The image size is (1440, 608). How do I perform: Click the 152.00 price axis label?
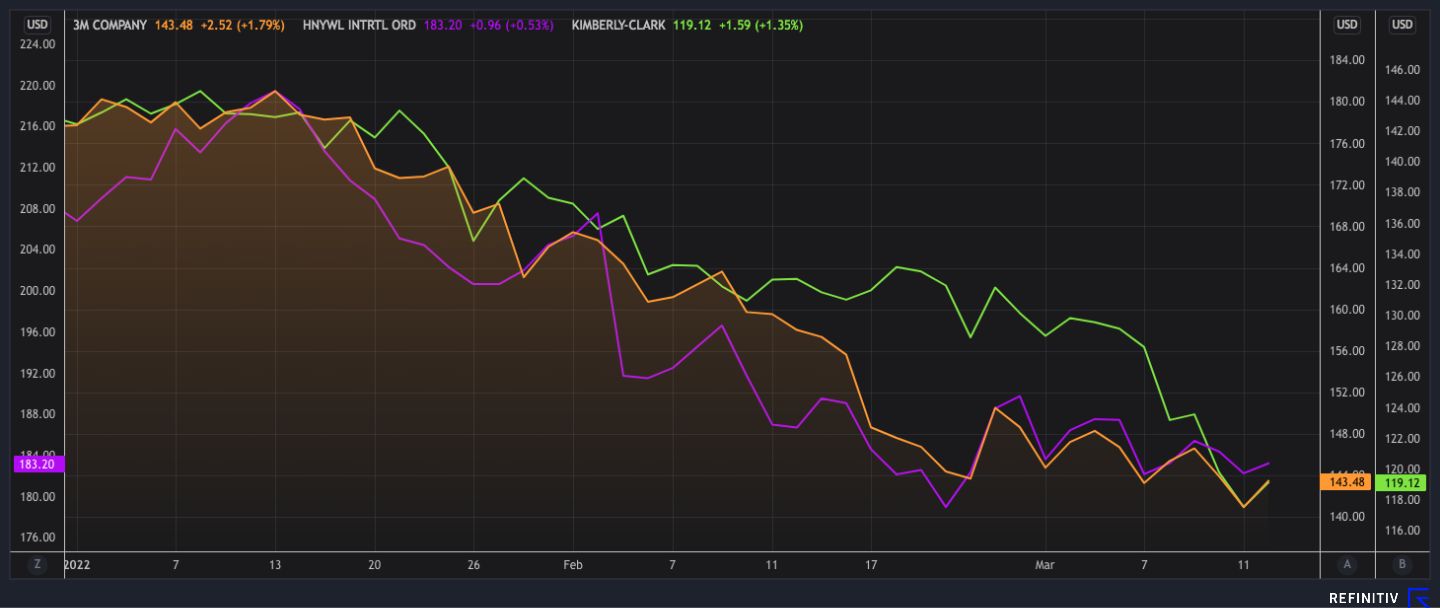tap(1348, 392)
